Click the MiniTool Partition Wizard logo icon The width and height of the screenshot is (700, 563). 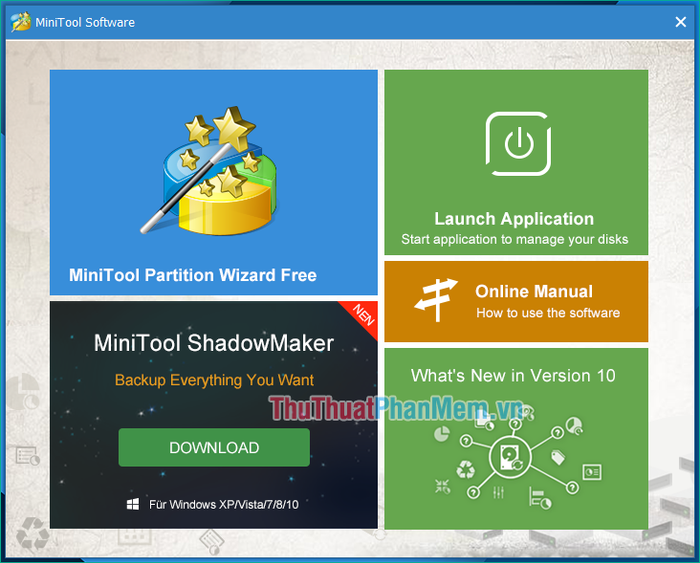(x=209, y=171)
